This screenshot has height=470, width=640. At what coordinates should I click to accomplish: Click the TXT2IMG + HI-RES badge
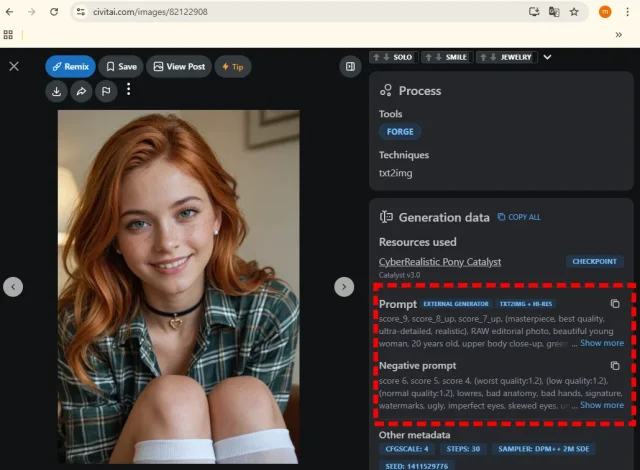[x=526, y=304]
